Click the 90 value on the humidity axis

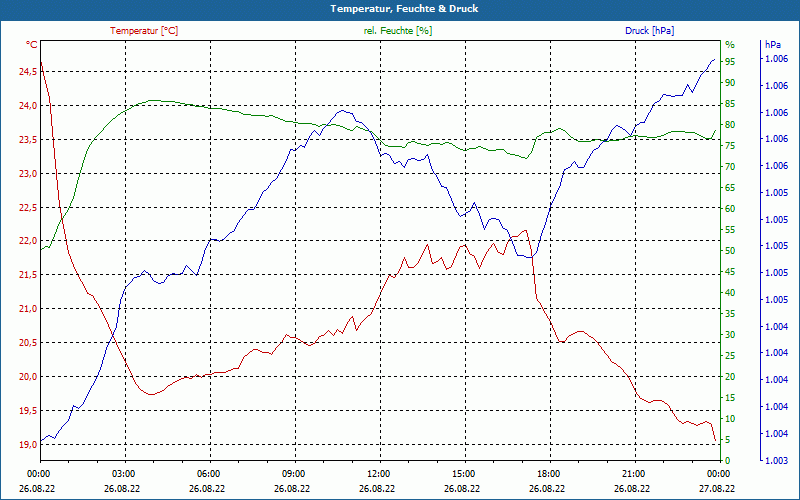730,83
